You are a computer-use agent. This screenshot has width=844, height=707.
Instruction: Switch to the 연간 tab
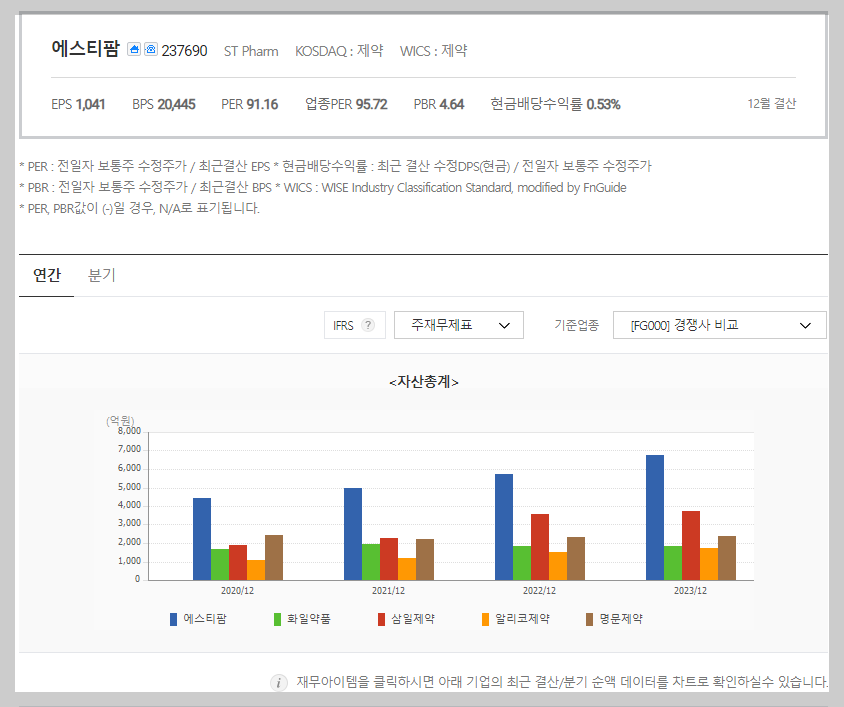(x=47, y=275)
